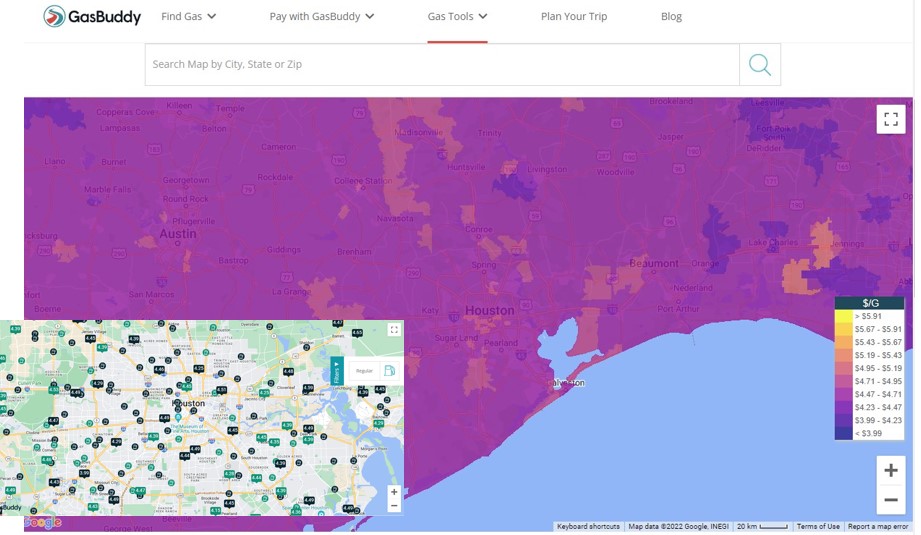921x535 pixels.
Task: Go to Plan Your Trip
Action: point(573,16)
